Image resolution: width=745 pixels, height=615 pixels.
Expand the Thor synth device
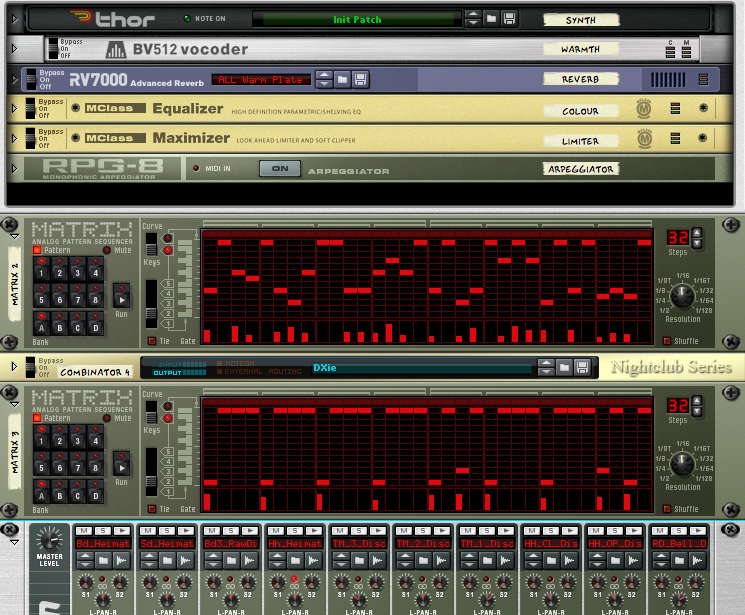point(14,19)
